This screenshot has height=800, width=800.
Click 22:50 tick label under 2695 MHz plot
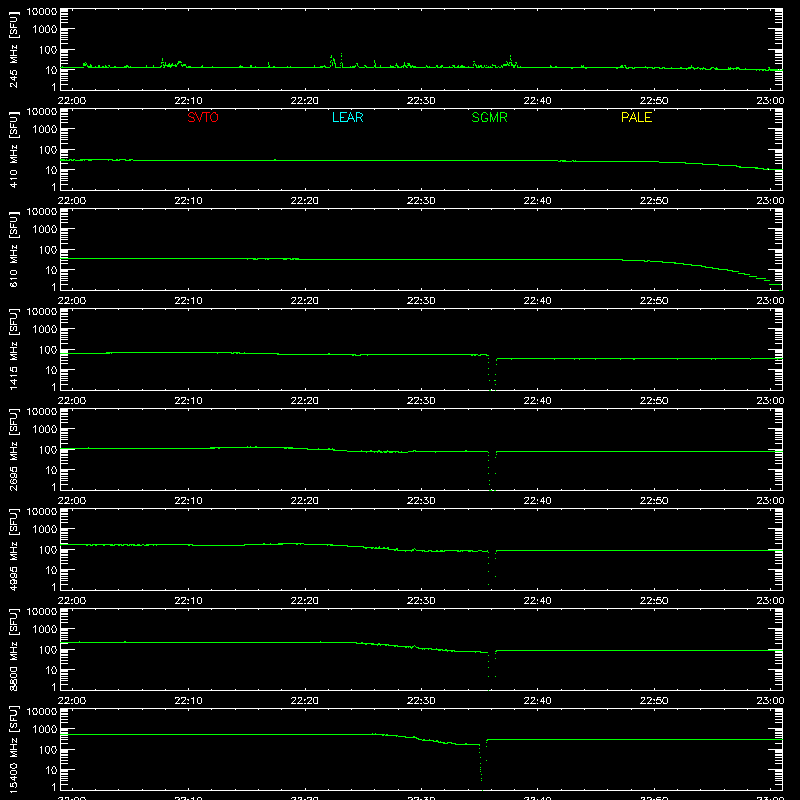pos(654,501)
